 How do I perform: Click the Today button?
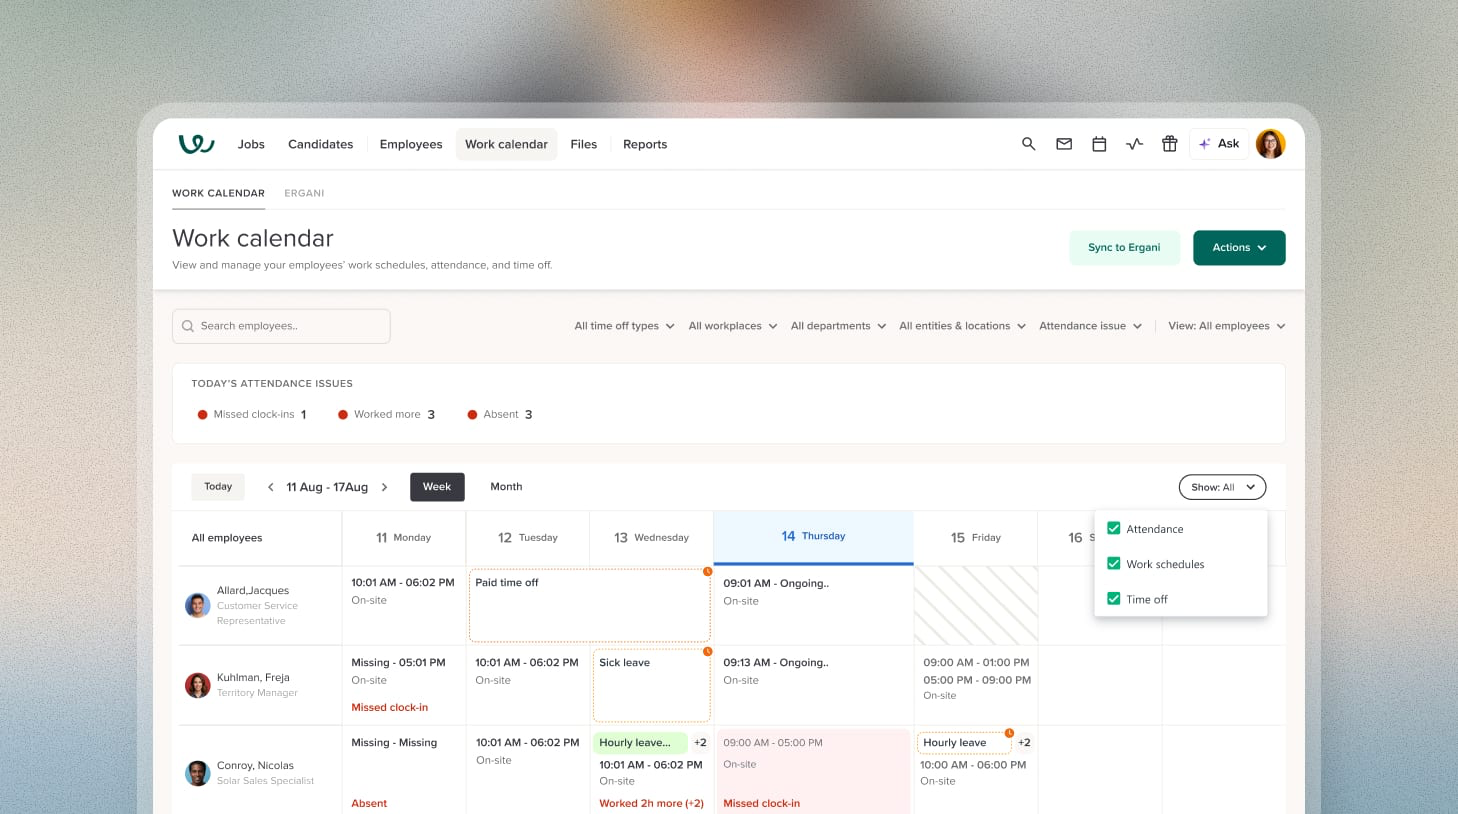218,487
